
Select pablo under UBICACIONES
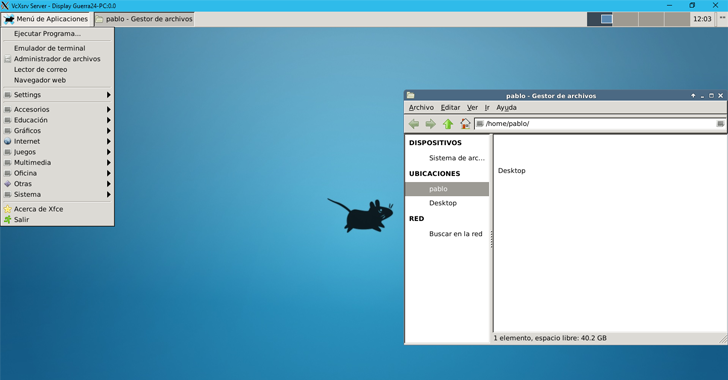pyautogui.click(x=447, y=189)
